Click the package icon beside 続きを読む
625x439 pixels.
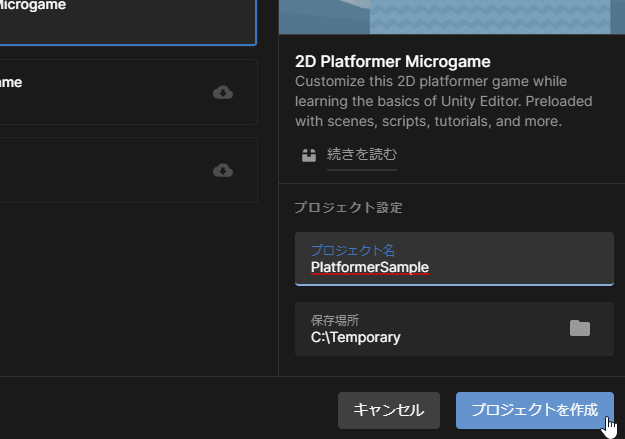tap(309, 155)
